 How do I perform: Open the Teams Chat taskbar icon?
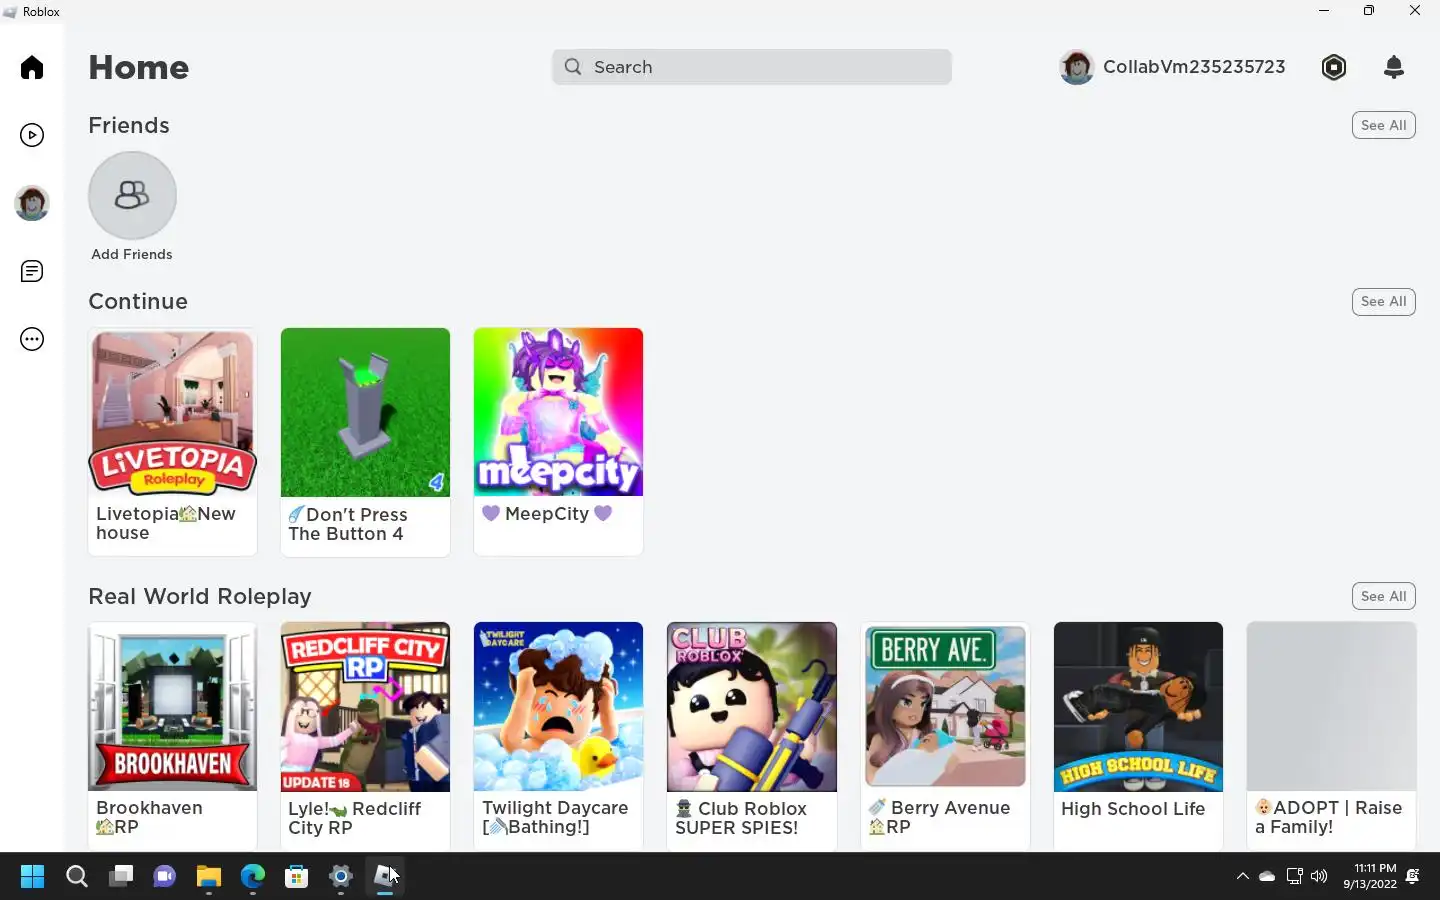165,877
